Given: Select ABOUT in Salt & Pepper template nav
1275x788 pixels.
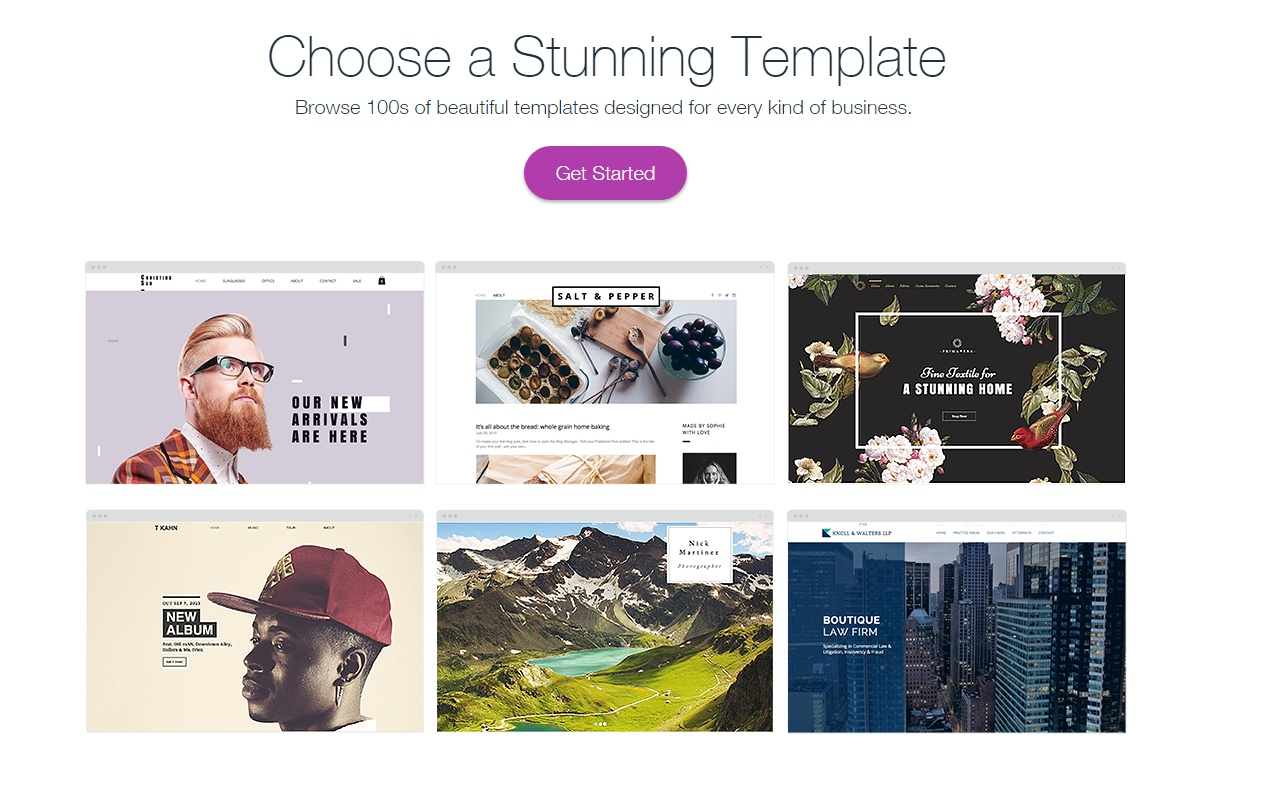Looking at the screenshot, I should (x=499, y=295).
